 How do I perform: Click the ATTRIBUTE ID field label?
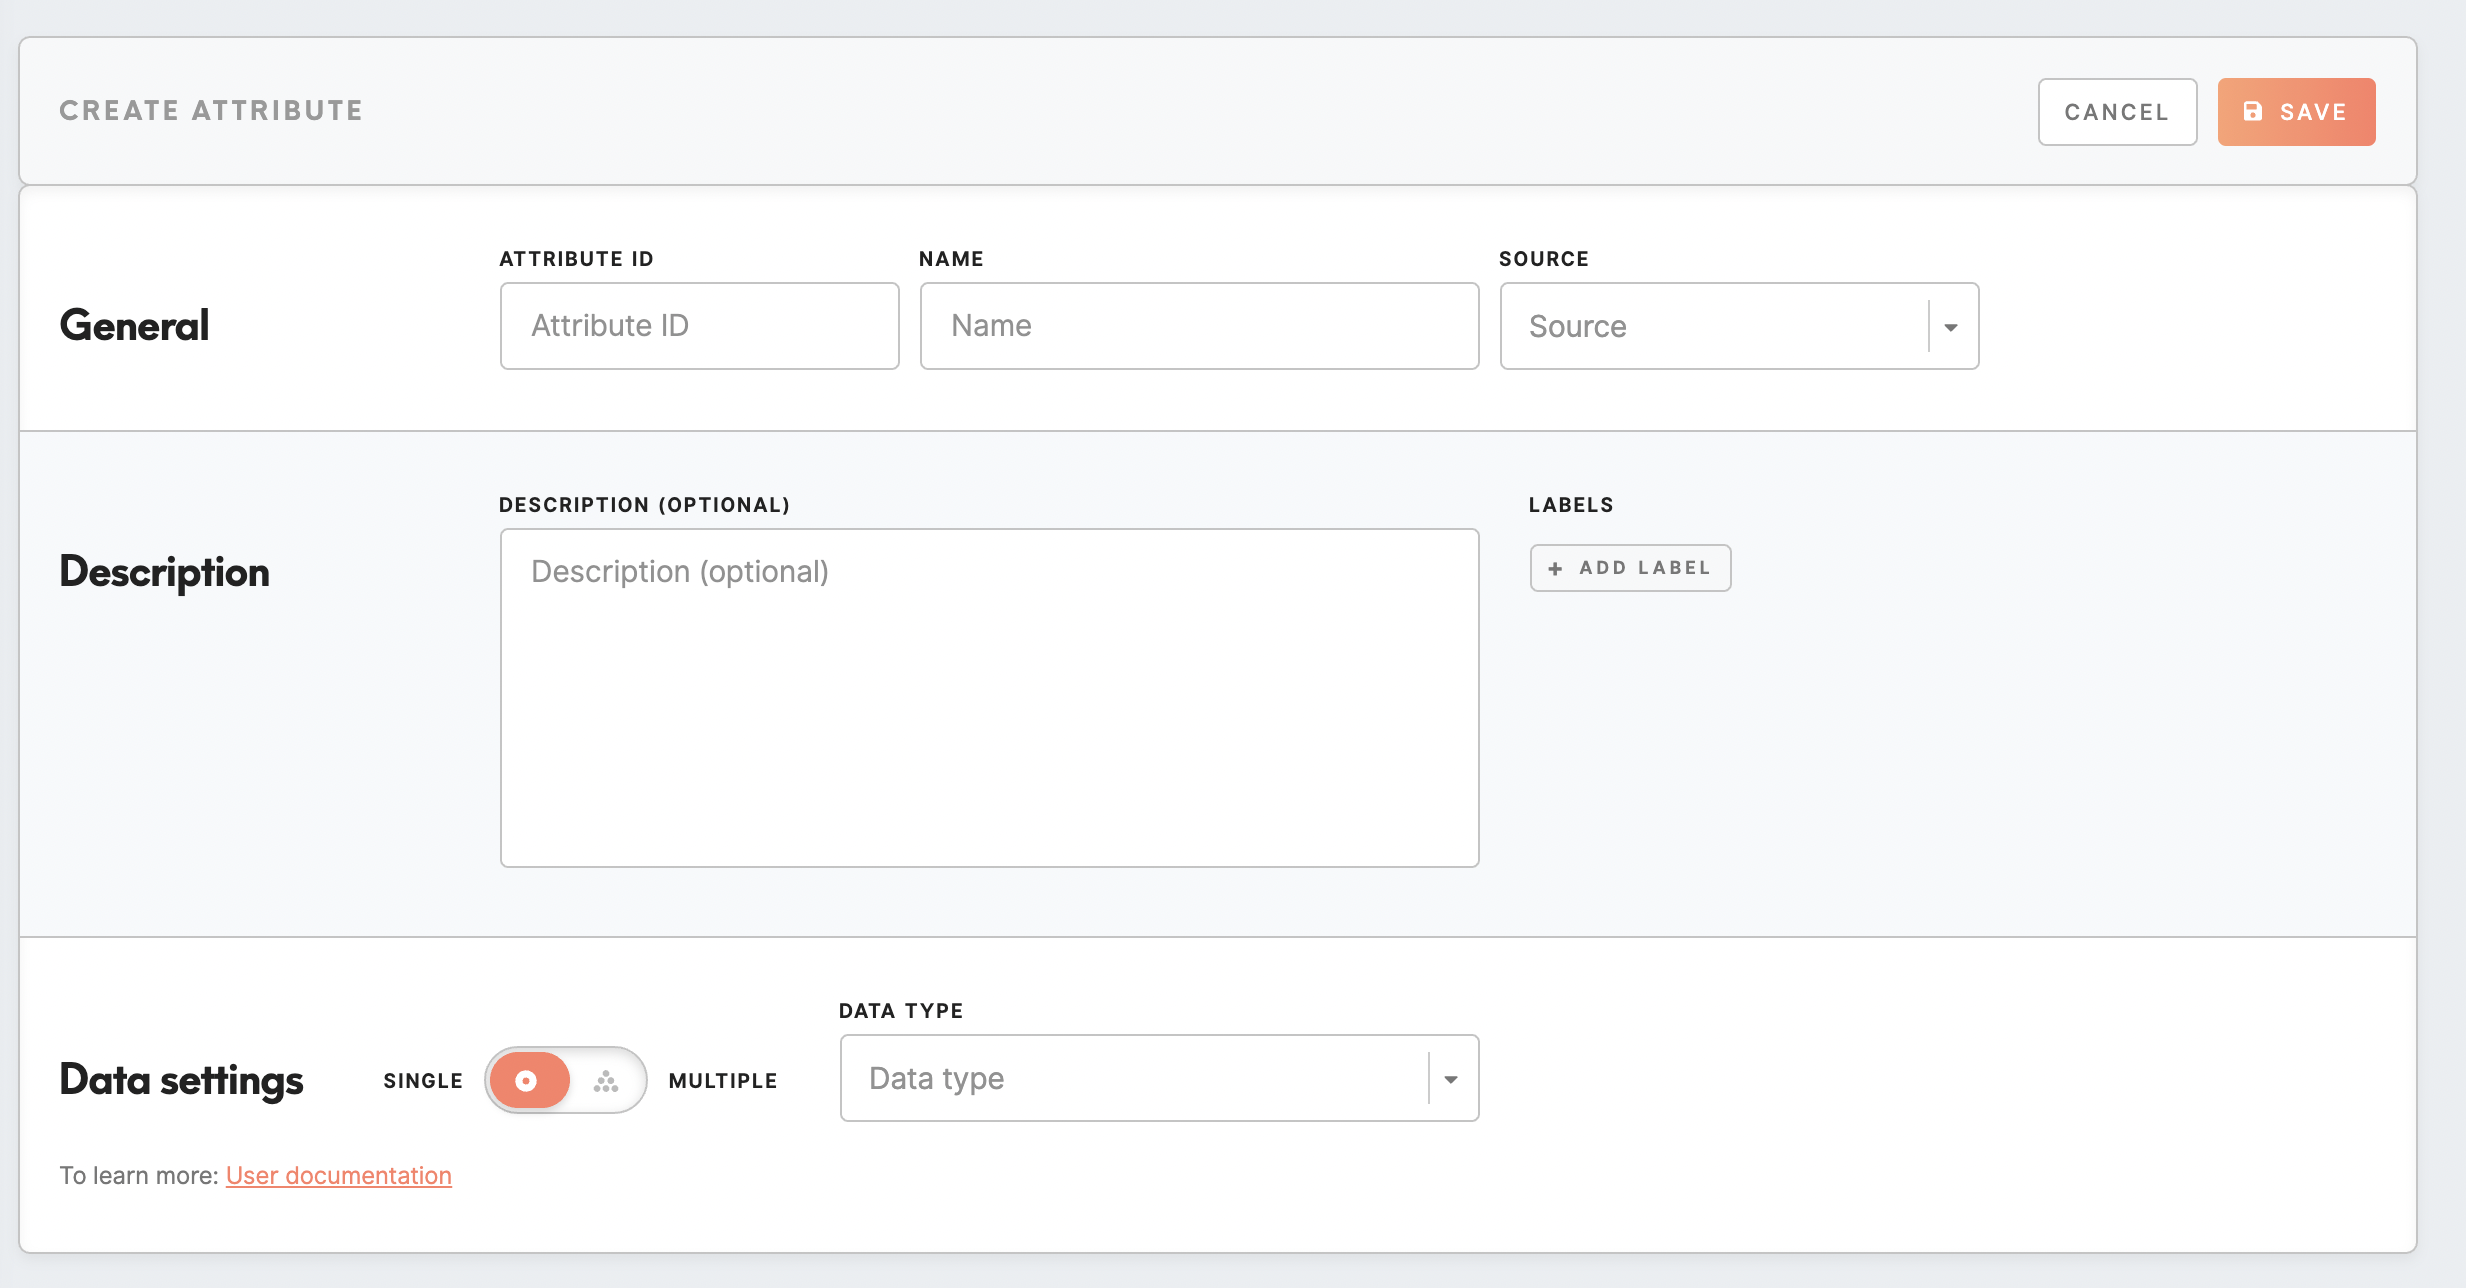[576, 259]
